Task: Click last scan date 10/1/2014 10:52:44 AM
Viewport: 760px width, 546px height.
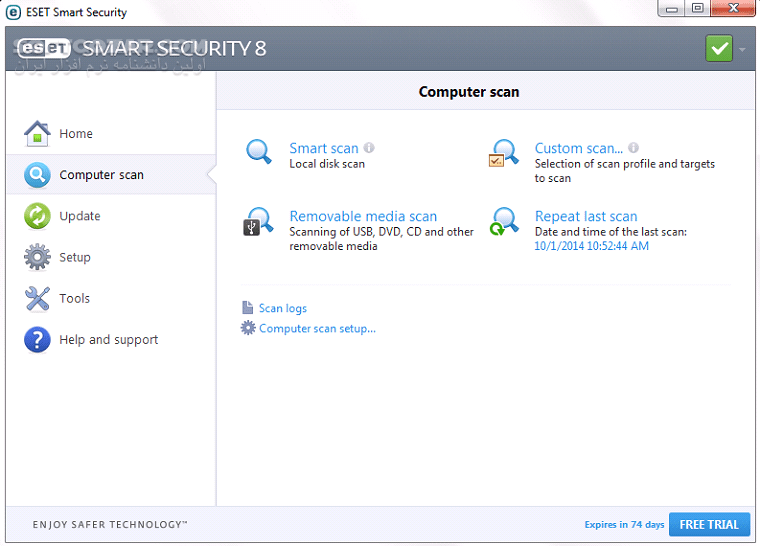Action: (591, 246)
